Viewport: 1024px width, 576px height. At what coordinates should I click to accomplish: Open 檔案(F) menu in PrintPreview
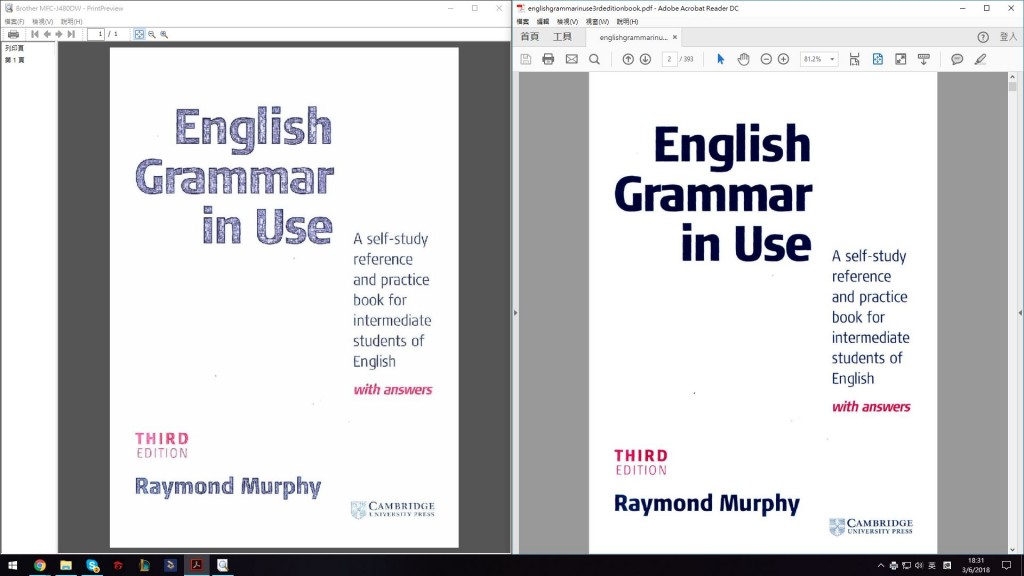[14, 22]
